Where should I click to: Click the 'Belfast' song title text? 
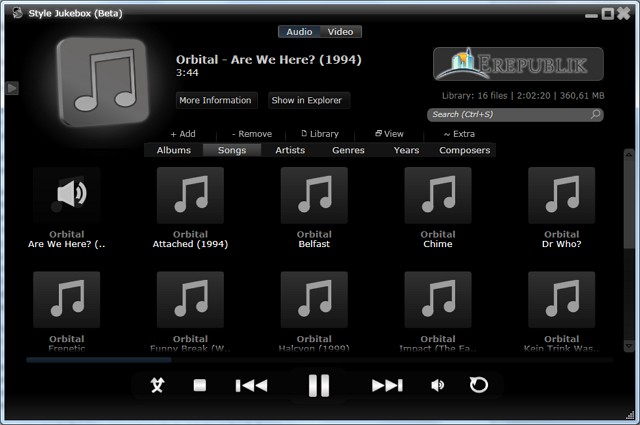(314, 244)
